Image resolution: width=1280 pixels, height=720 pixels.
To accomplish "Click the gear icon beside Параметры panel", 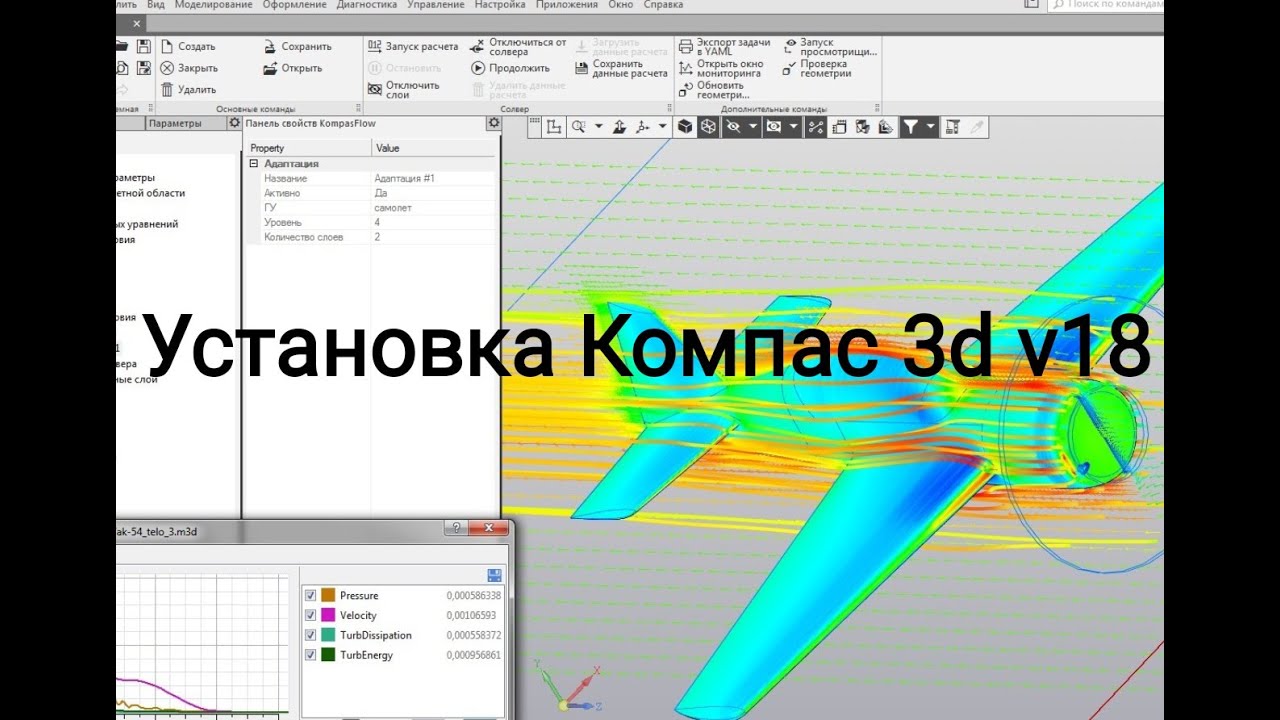I will (x=234, y=123).
